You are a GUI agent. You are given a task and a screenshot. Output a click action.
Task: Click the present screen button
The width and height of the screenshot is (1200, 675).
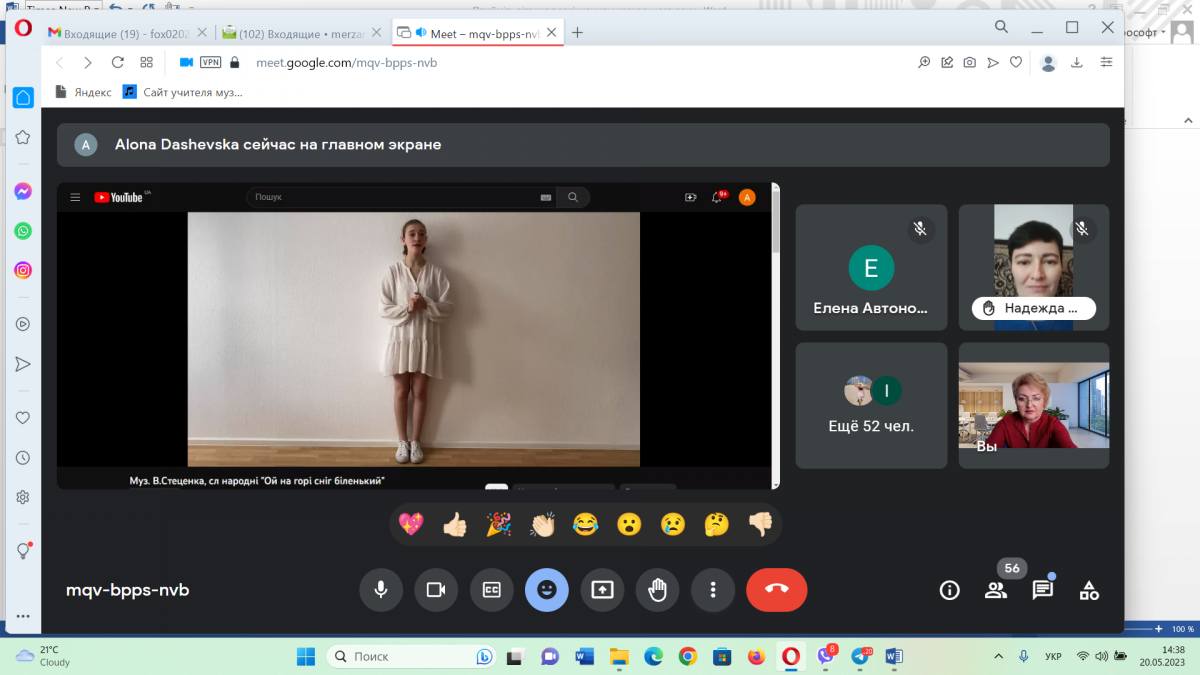pos(602,590)
